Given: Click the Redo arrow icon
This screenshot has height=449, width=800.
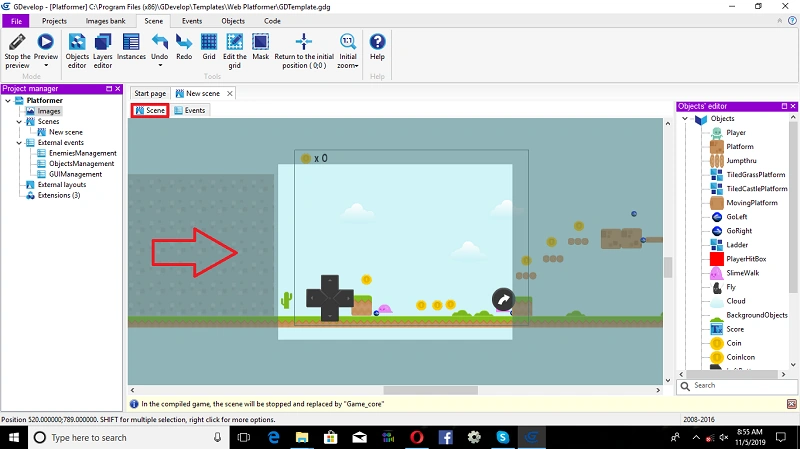Looking at the screenshot, I should (184, 42).
